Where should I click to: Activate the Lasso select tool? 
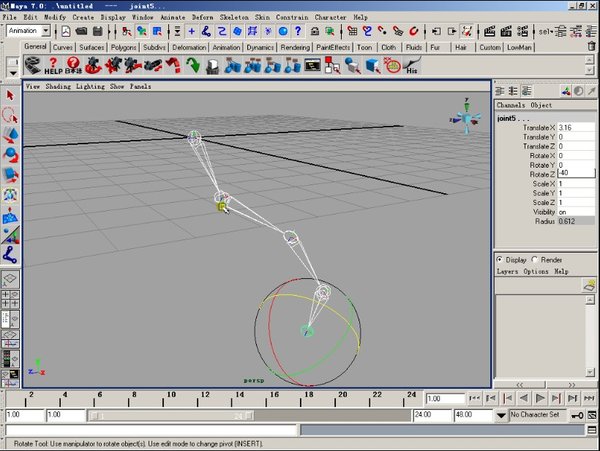click(10, 114)
